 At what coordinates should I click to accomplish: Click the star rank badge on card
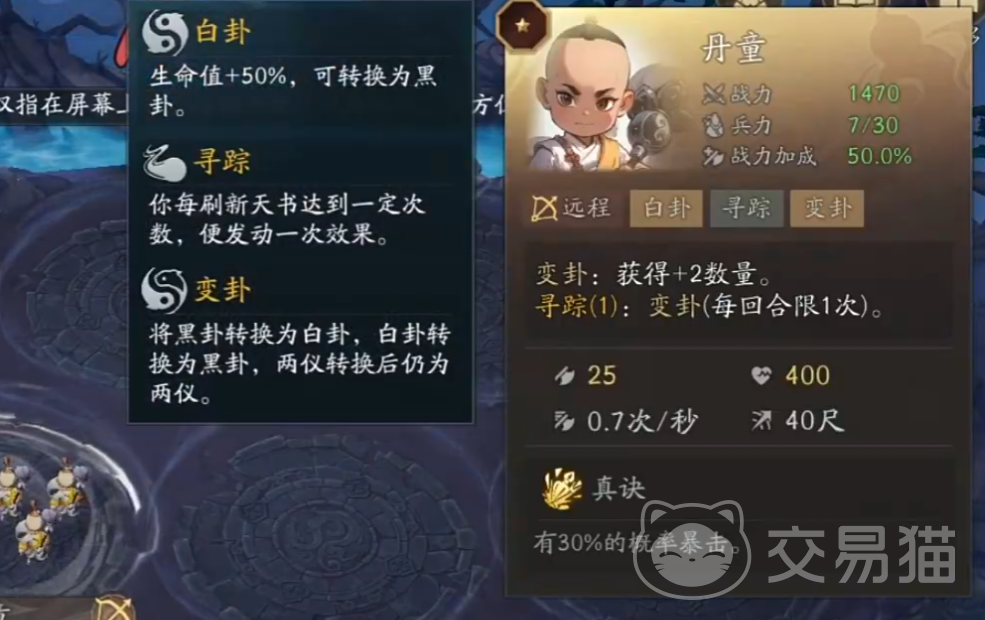pos(522,26)
